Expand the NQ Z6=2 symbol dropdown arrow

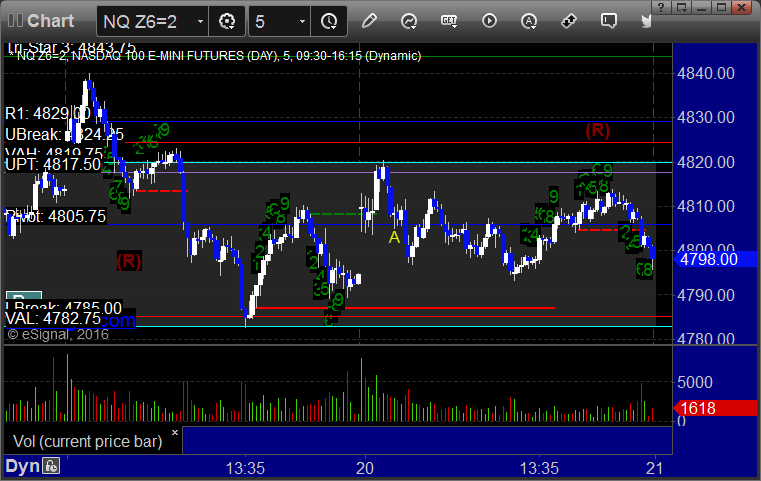click(200, 21)
